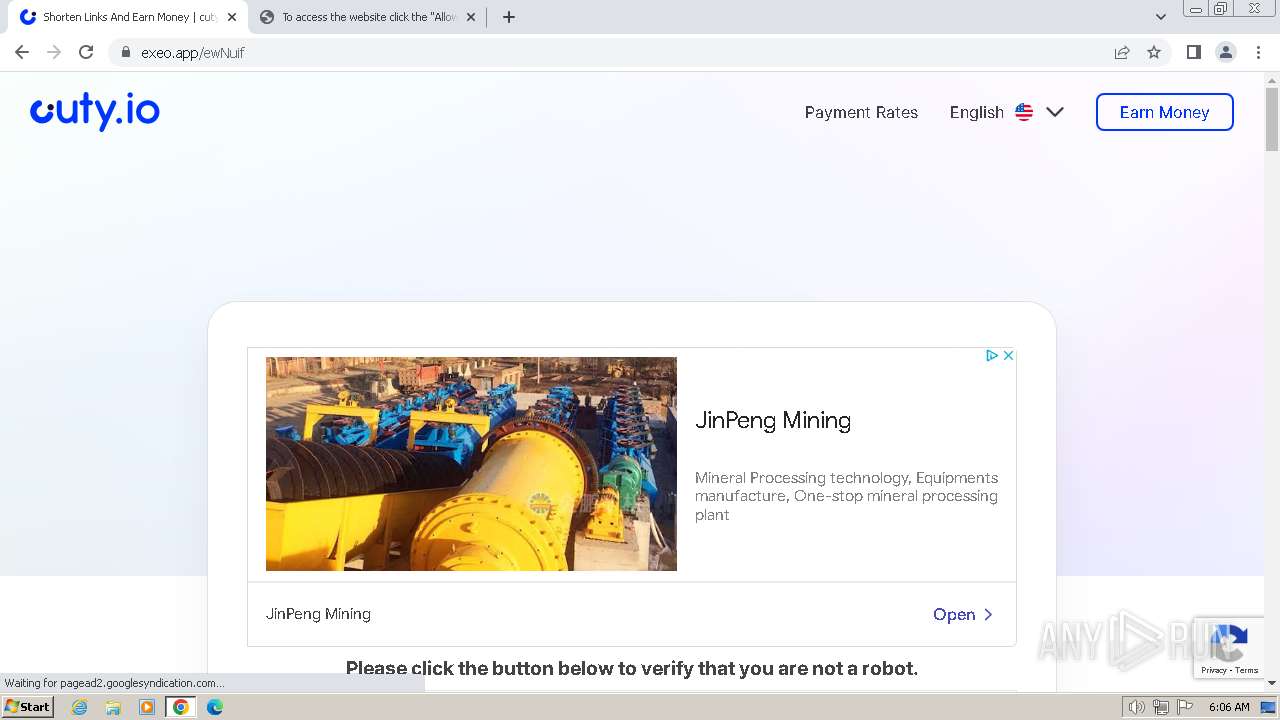Open the media player taskbar icon
The width and height of the screenshot is (1280, 720).
[x=147, y=707]
